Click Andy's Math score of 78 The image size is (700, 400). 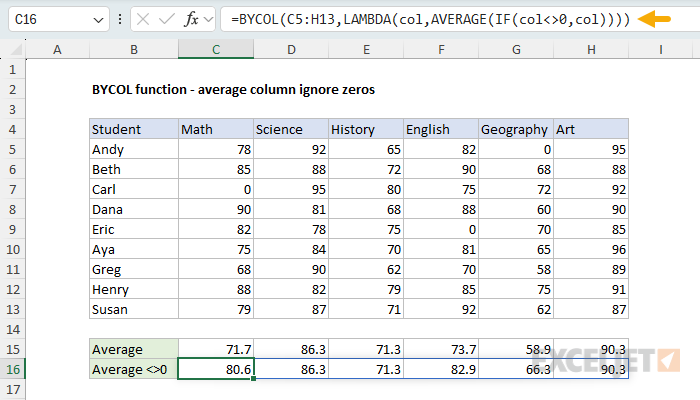tap(216, 150)
